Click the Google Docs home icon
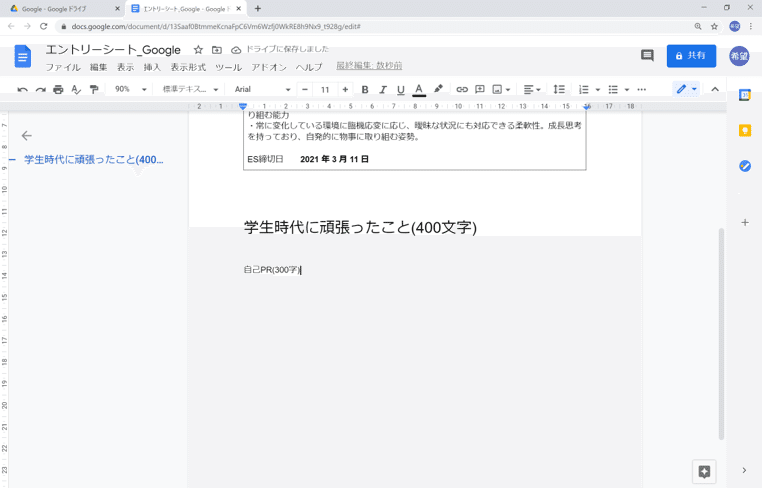Screen dimensions: 762x488 click(22, 56)
